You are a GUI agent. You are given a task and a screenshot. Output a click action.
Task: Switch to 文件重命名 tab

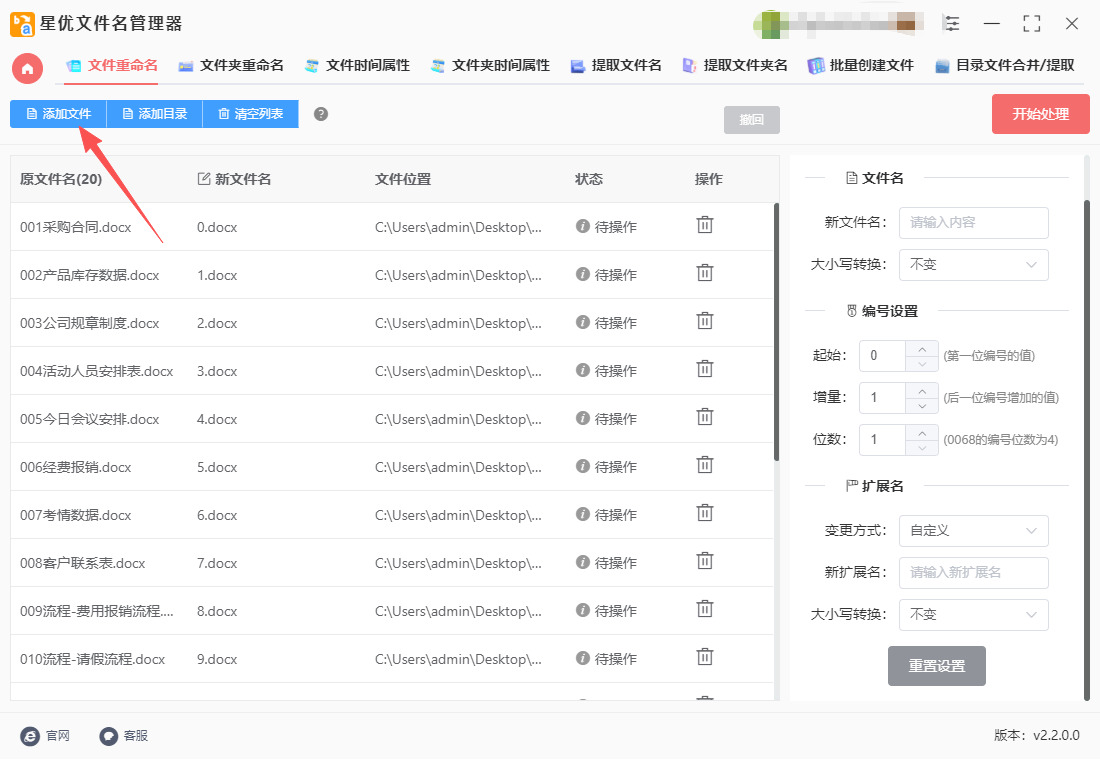tap(112, 65)
